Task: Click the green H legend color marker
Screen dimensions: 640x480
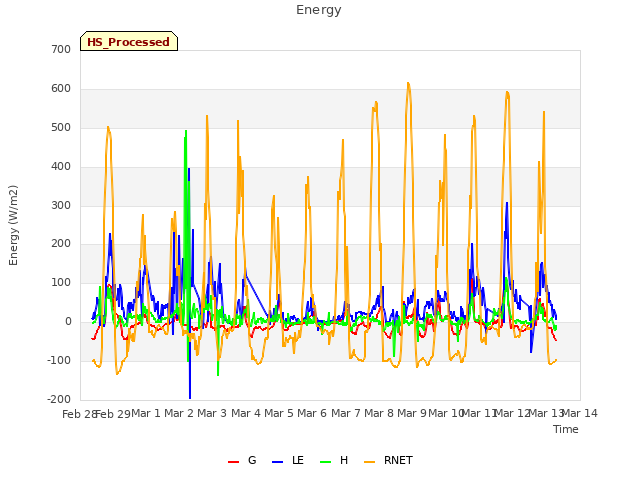Action: [326, 462]
